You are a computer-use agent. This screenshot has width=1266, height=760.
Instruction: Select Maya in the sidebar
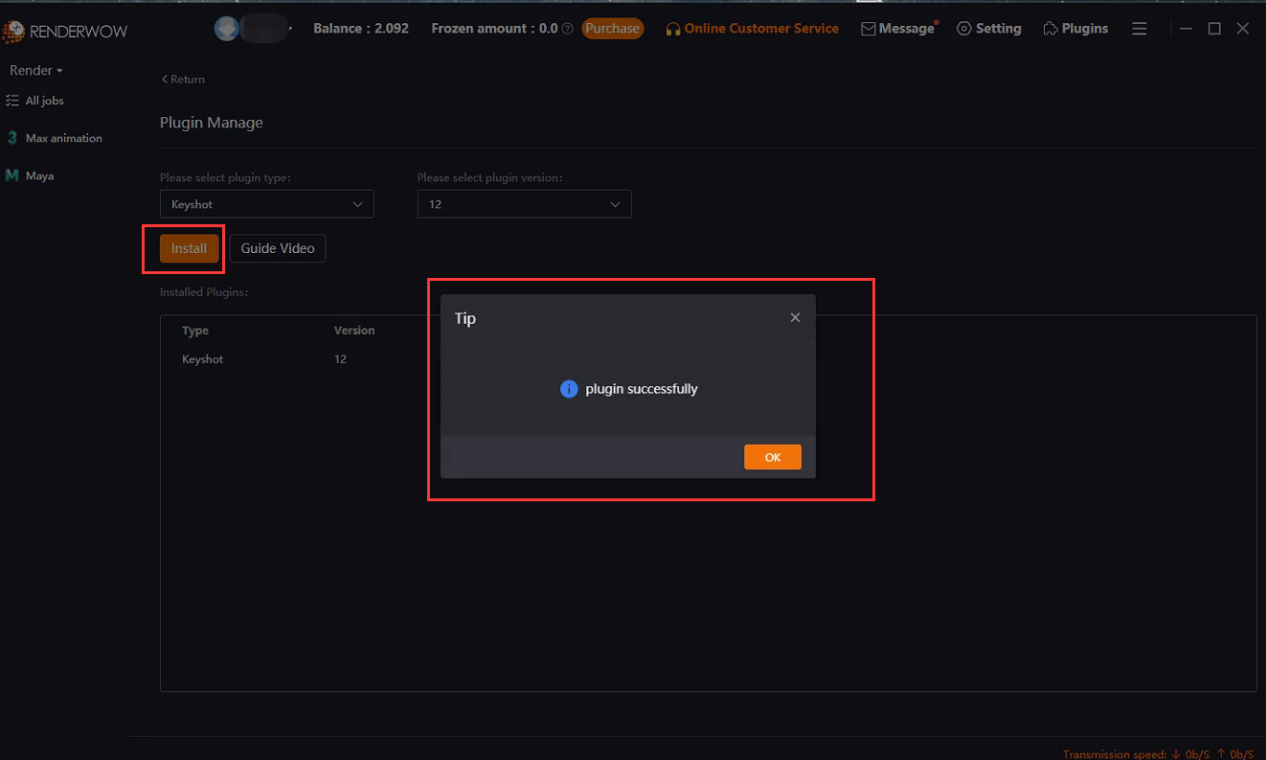pos(40,175)
